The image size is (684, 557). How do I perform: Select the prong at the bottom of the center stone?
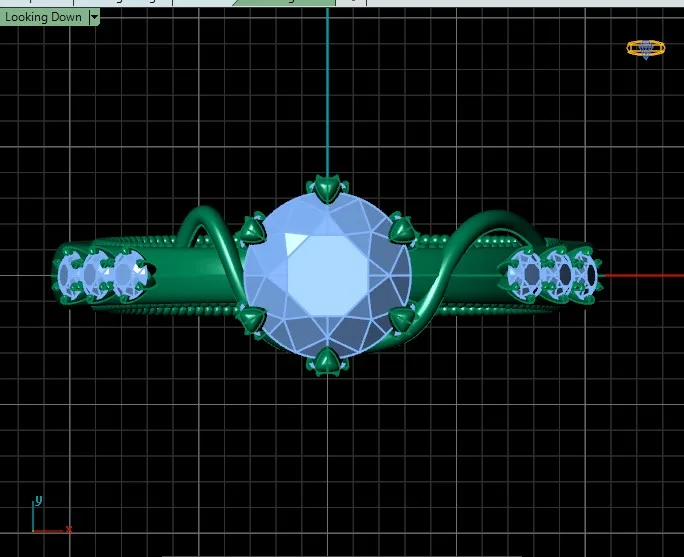pos(327,362)
